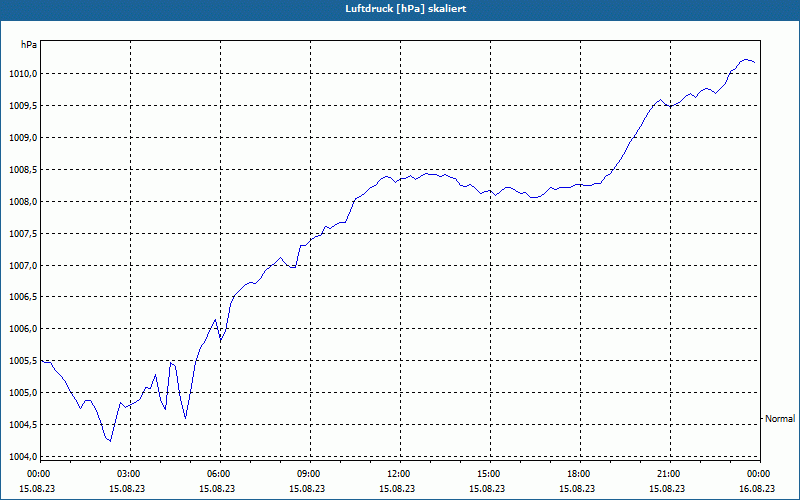Click the '1007,0' y-axis value
This screenshot has width=800, height=500.
23,265
